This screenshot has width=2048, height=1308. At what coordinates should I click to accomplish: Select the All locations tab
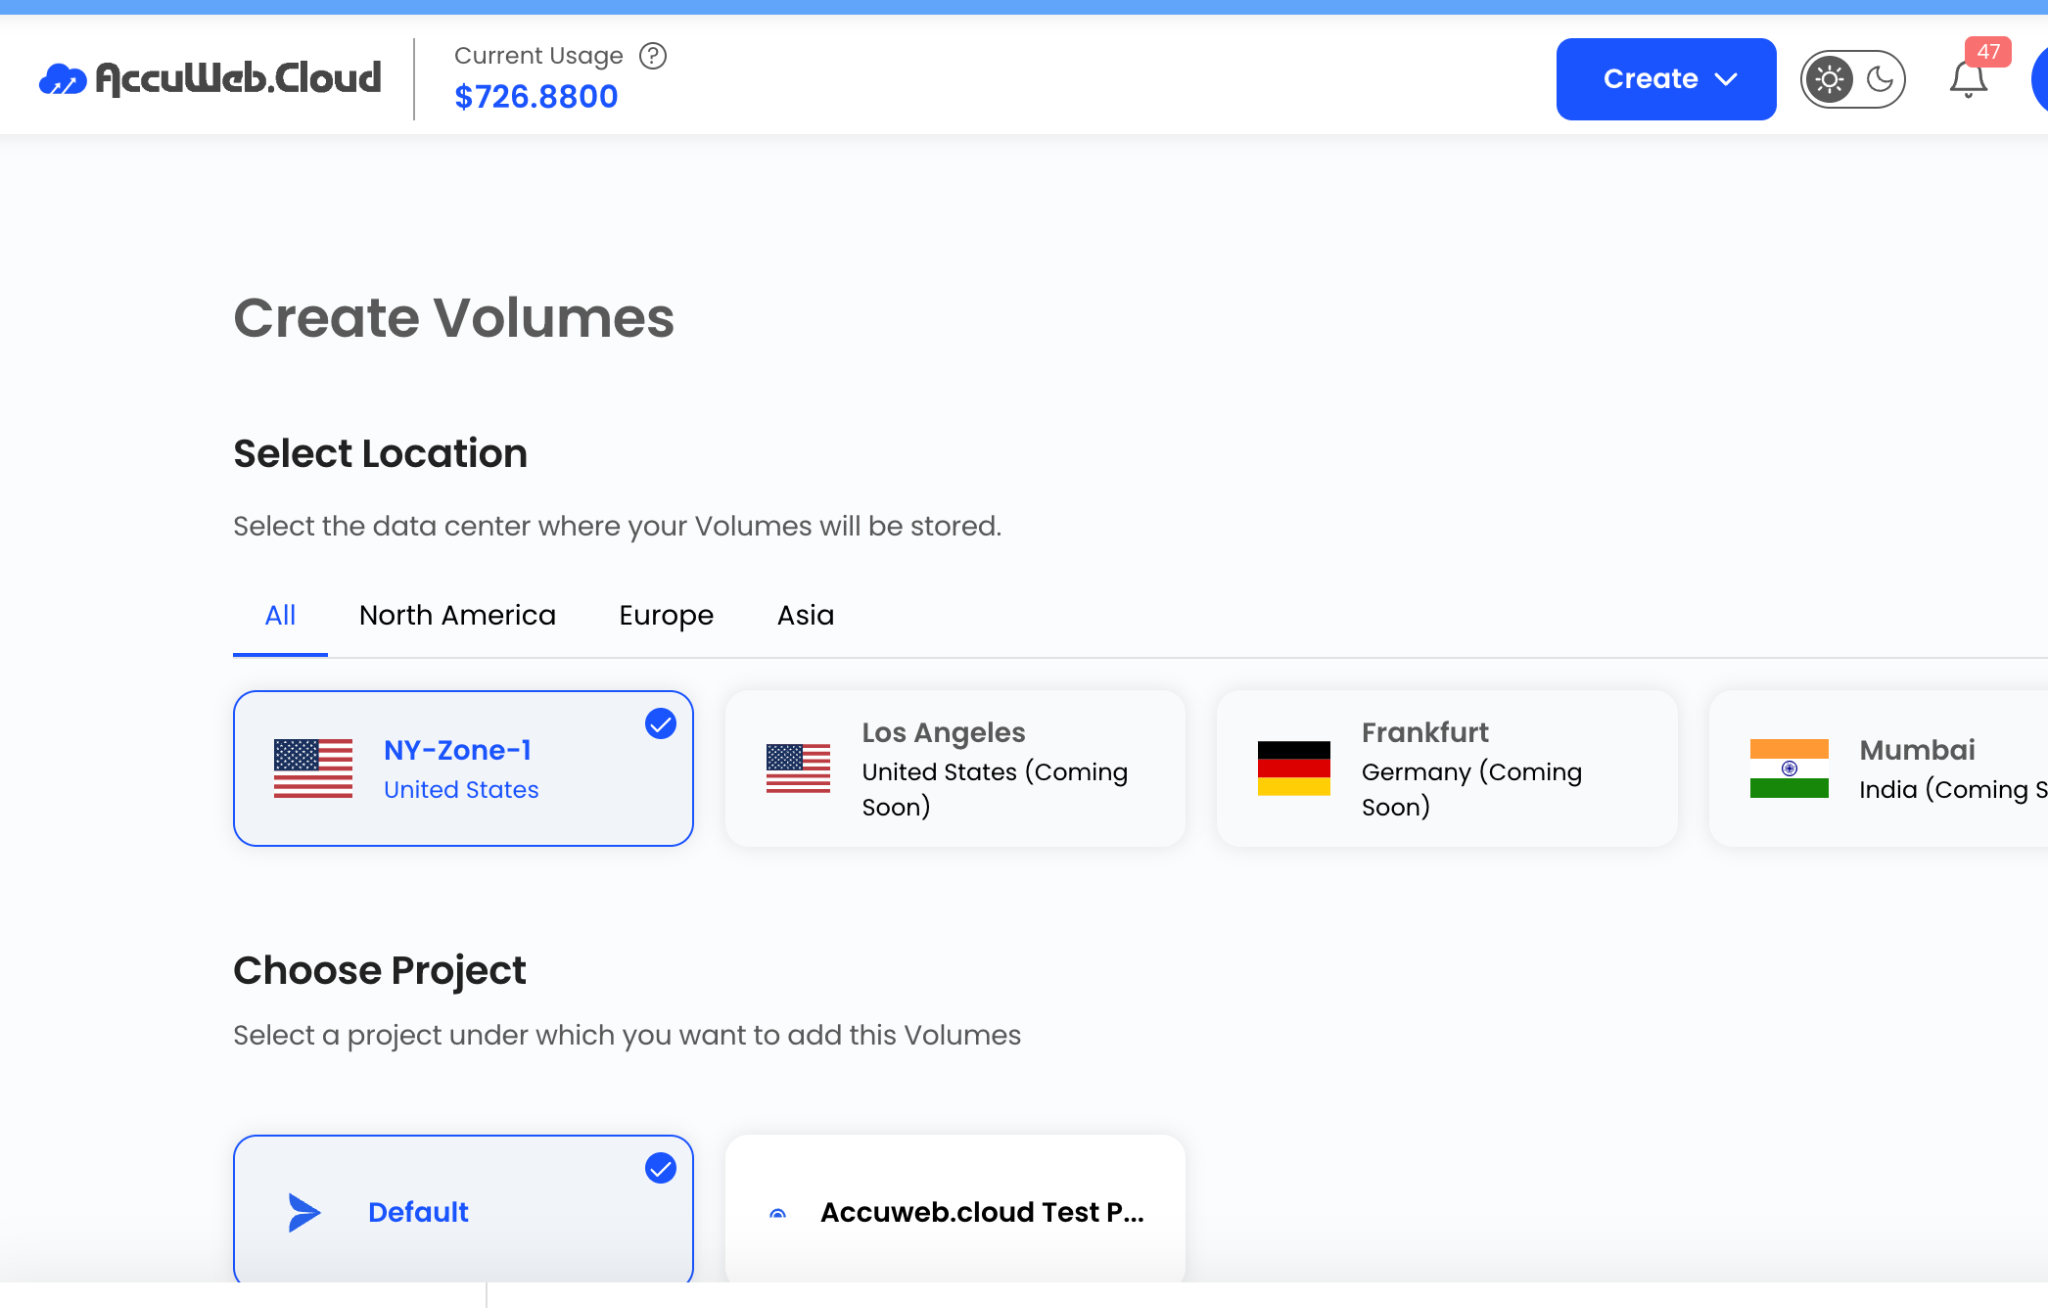point(280,616)
